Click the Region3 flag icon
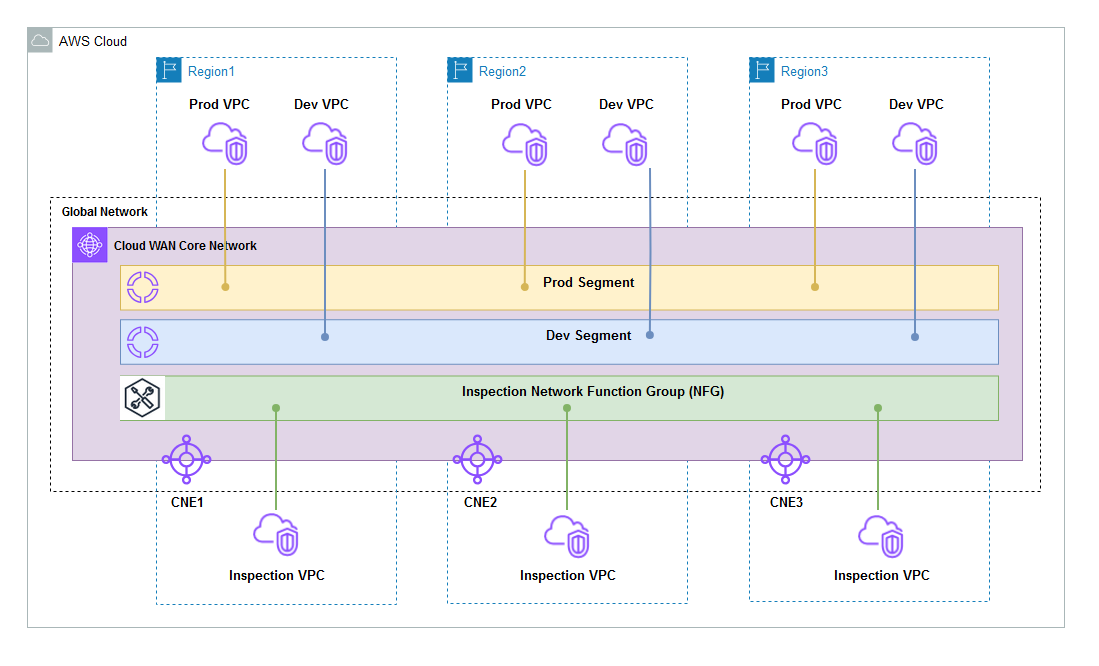Viewport: 1099px width, 666px height. [x=762, y=70]
